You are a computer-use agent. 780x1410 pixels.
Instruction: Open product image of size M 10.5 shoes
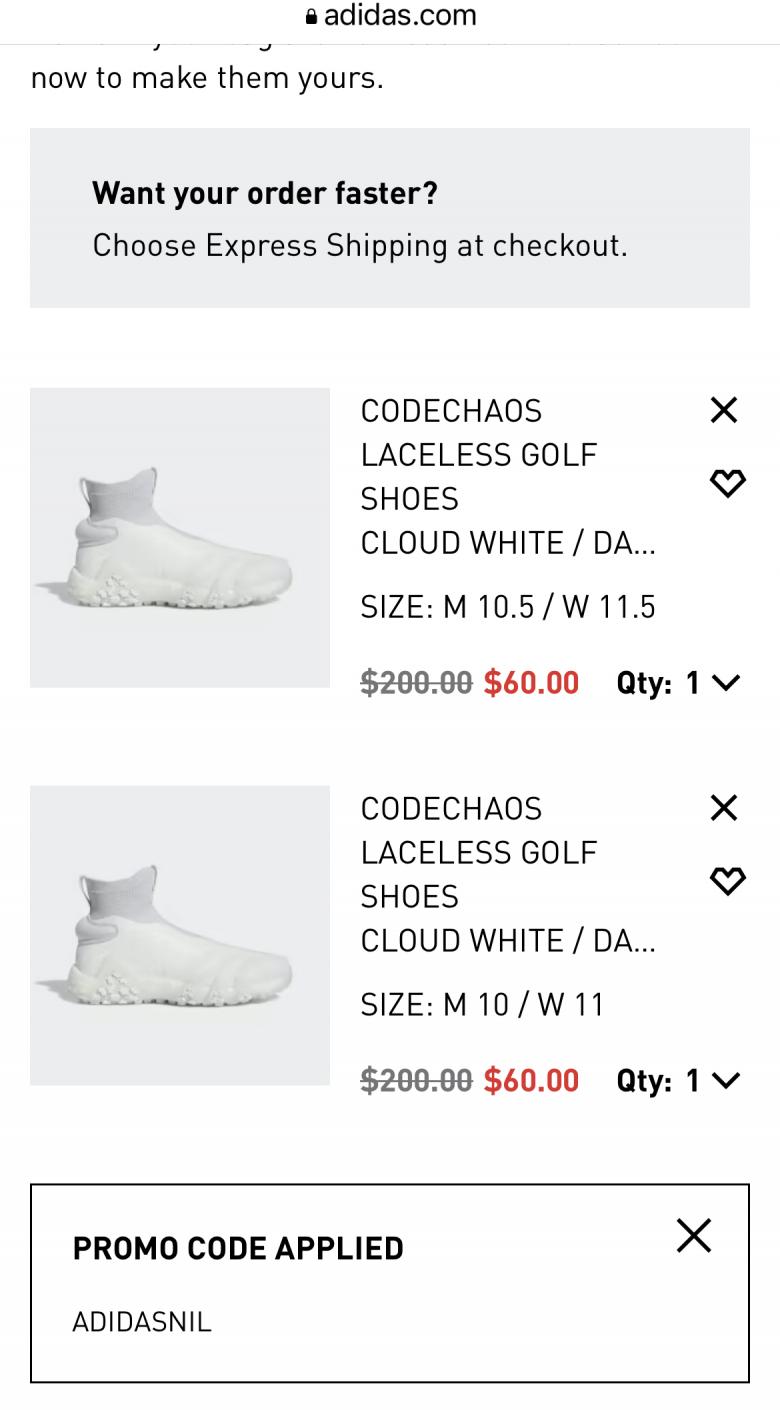tap(180, 538)
